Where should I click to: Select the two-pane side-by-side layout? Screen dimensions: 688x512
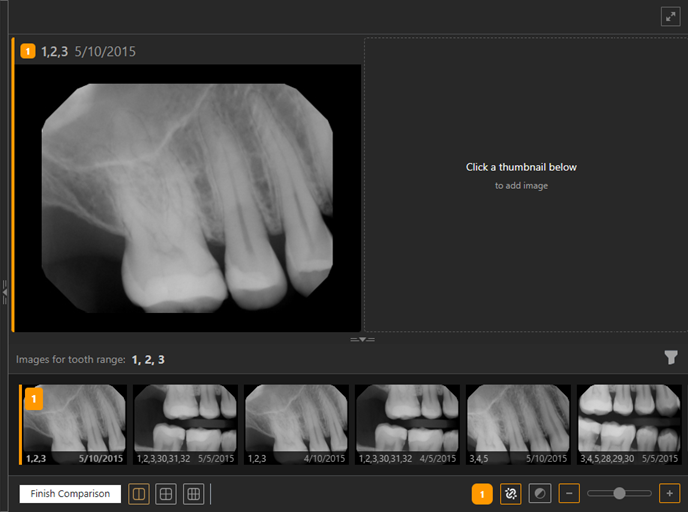click(x=139, y=494)
